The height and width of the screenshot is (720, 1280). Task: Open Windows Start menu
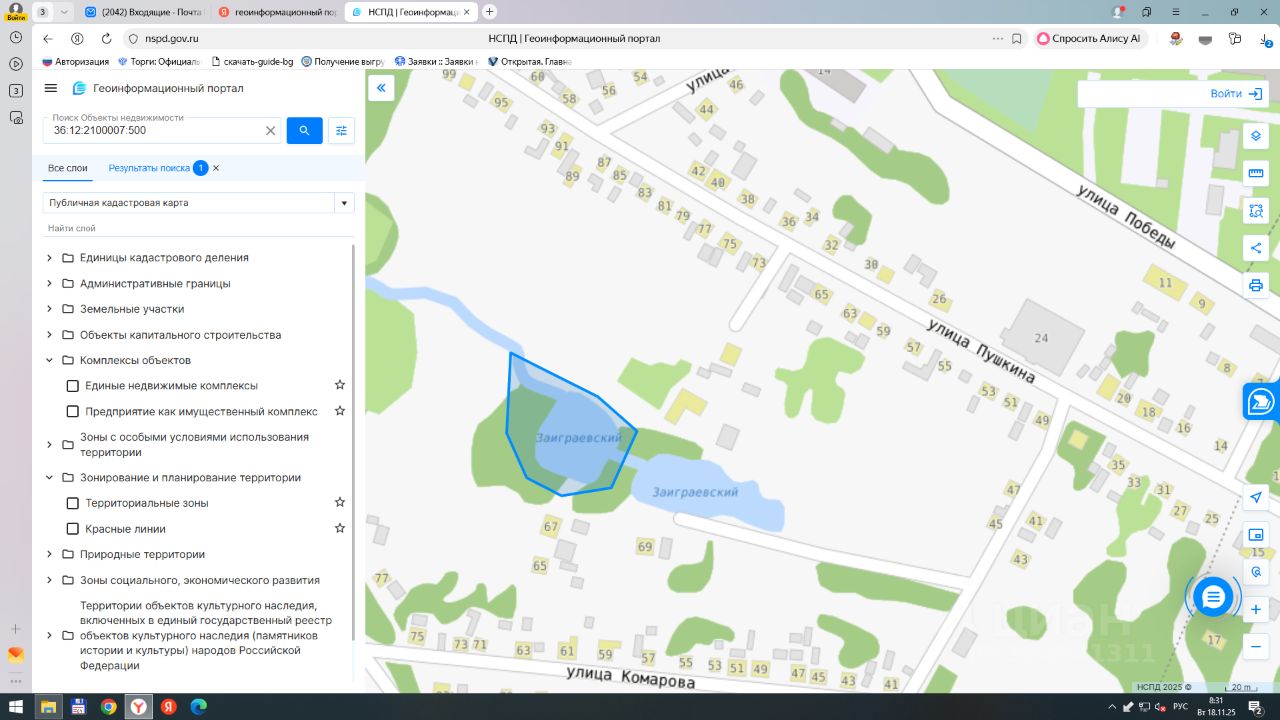tap(16, 707)
